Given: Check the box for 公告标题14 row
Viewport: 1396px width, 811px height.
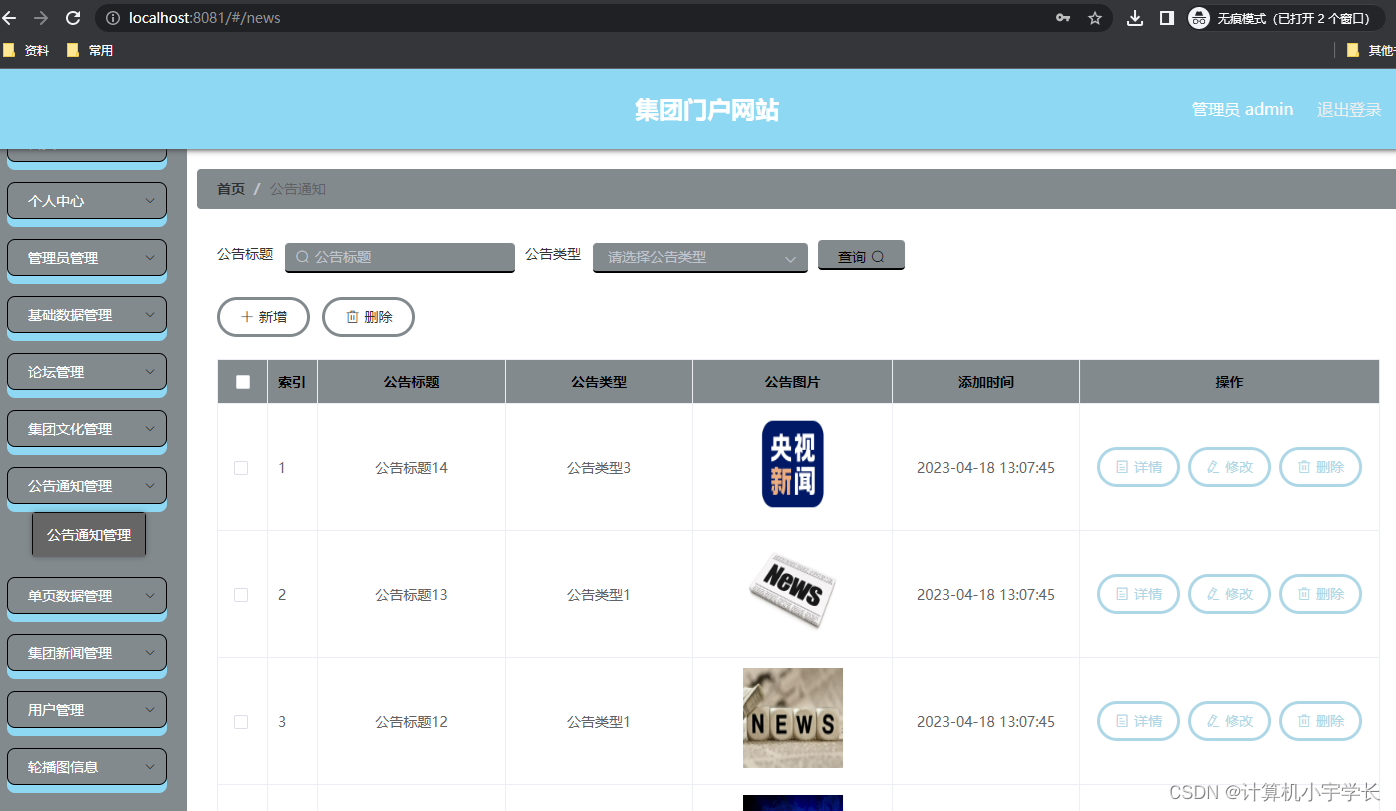Looking at the screenshot, I should (241, 468).
